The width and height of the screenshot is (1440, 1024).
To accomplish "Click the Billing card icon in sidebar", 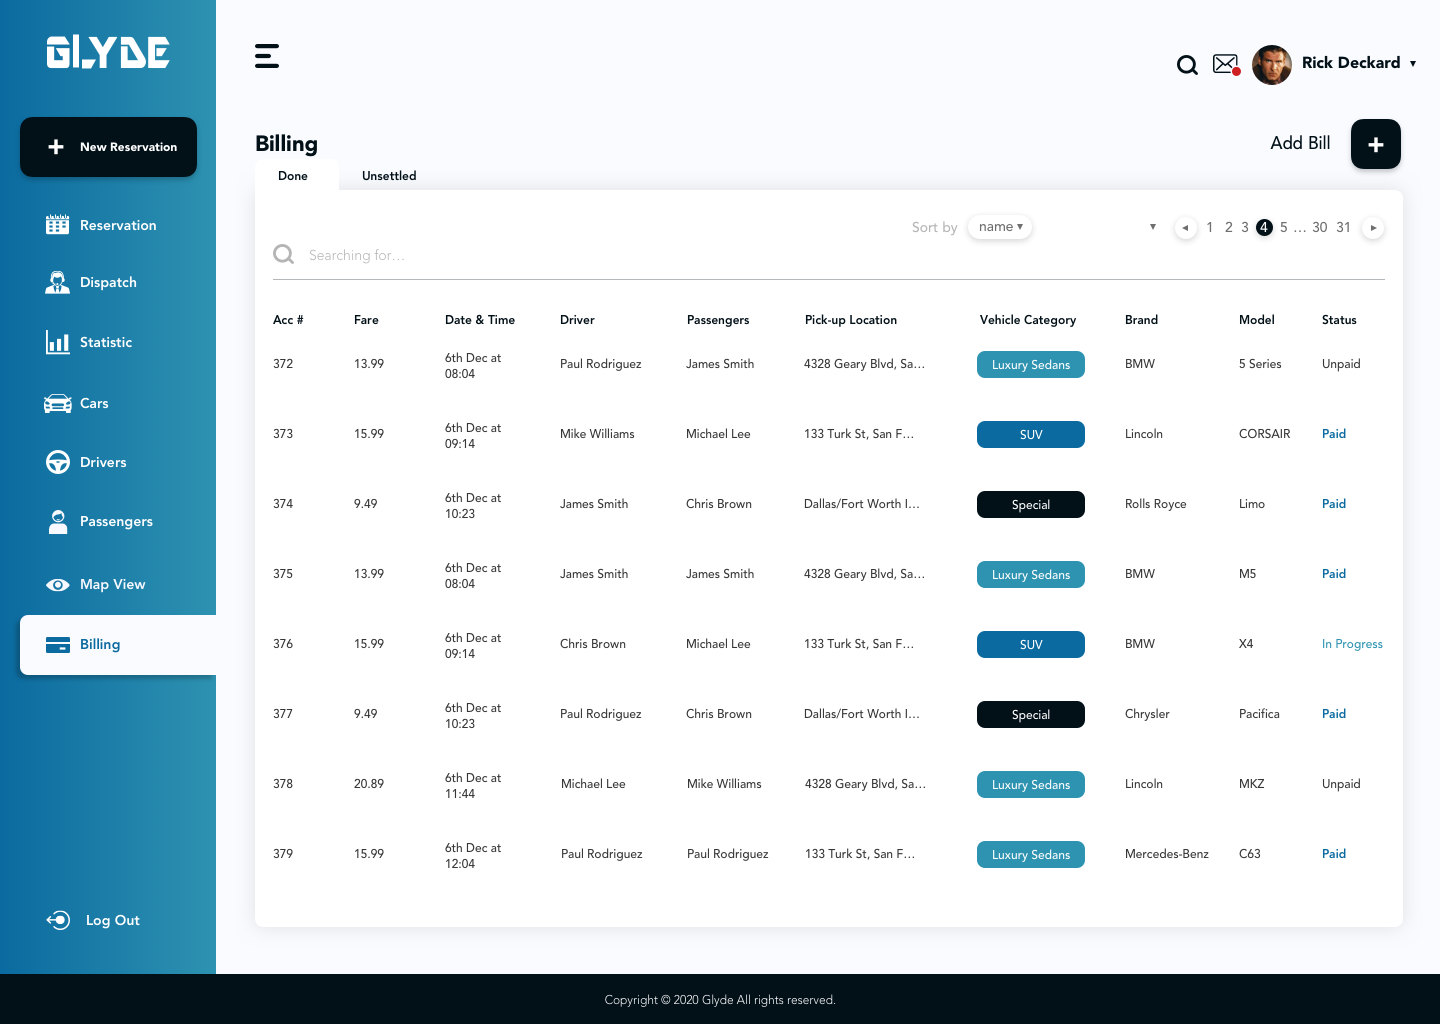I will (58, 645).
